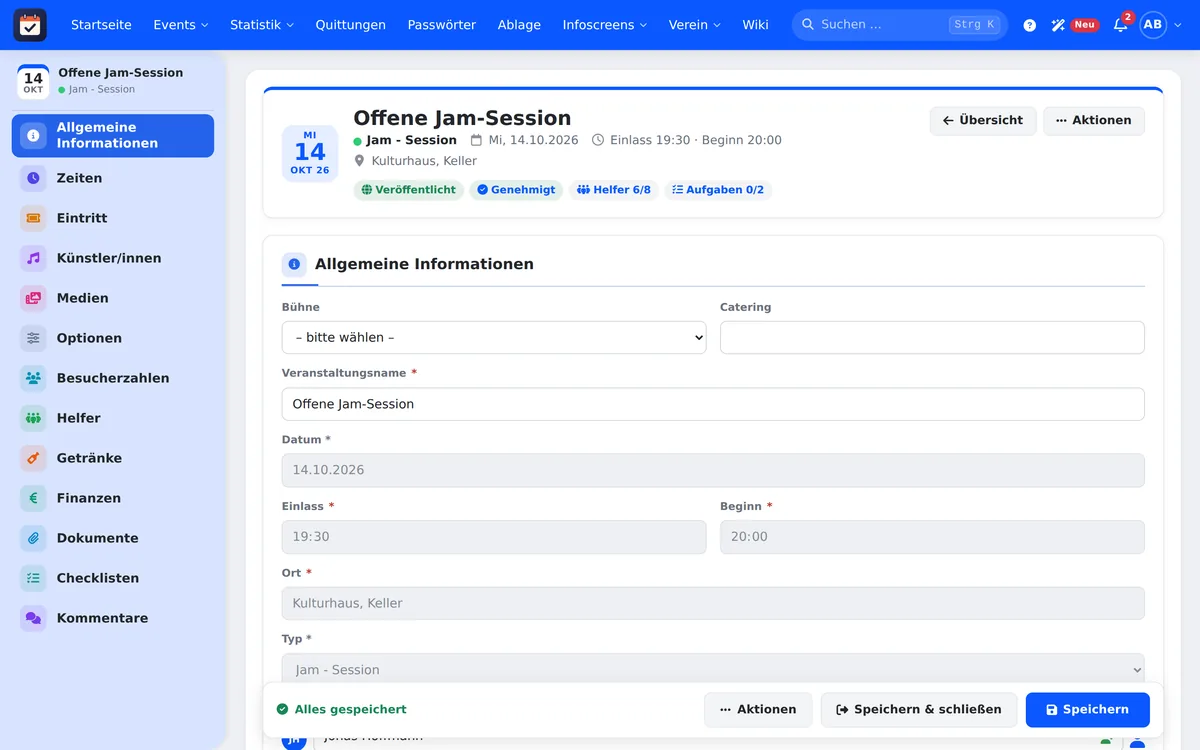This screenshot has width=1200, height=750.
Task: Expand the Infoscreens menu
Action: [605, 25]
